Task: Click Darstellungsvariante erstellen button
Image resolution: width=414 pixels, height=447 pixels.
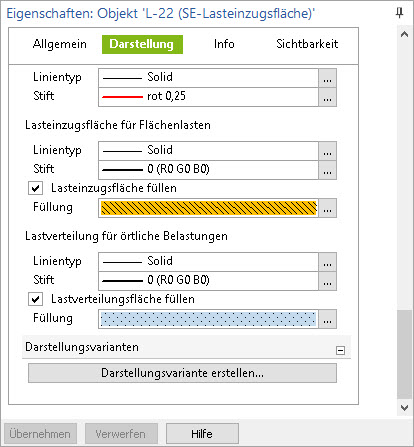Action: [x=182, y=373]
